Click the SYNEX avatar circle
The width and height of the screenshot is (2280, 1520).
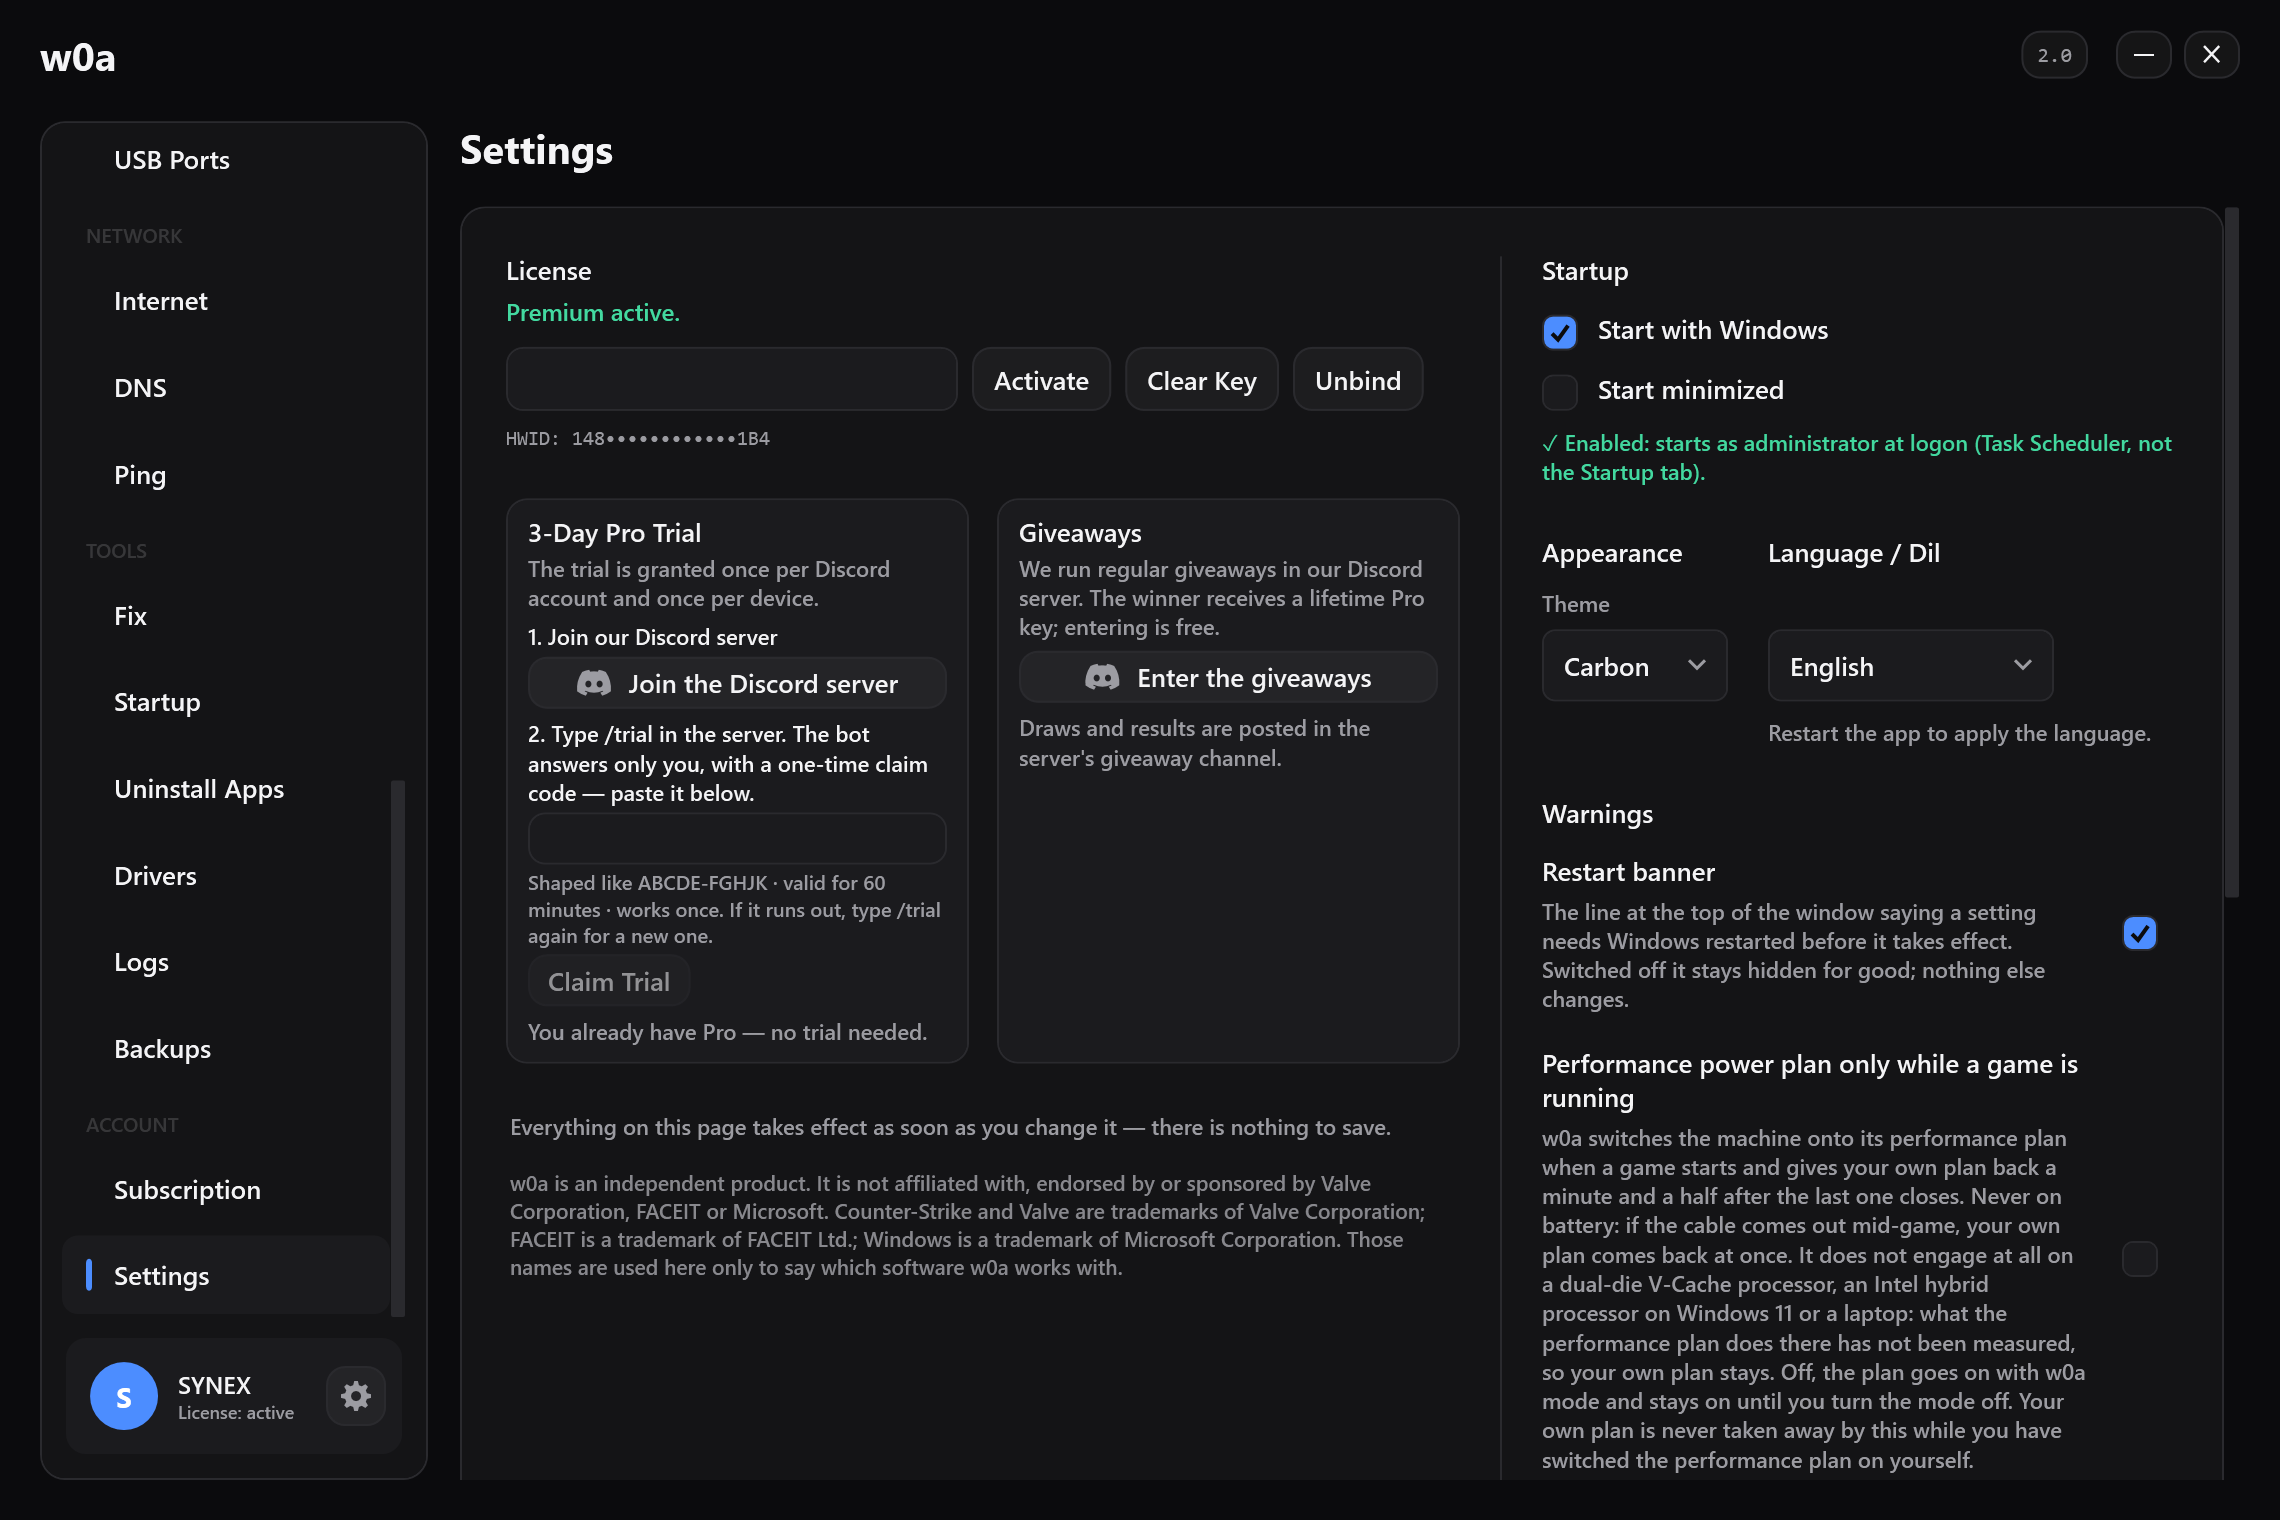click(x=124, y=1396)
